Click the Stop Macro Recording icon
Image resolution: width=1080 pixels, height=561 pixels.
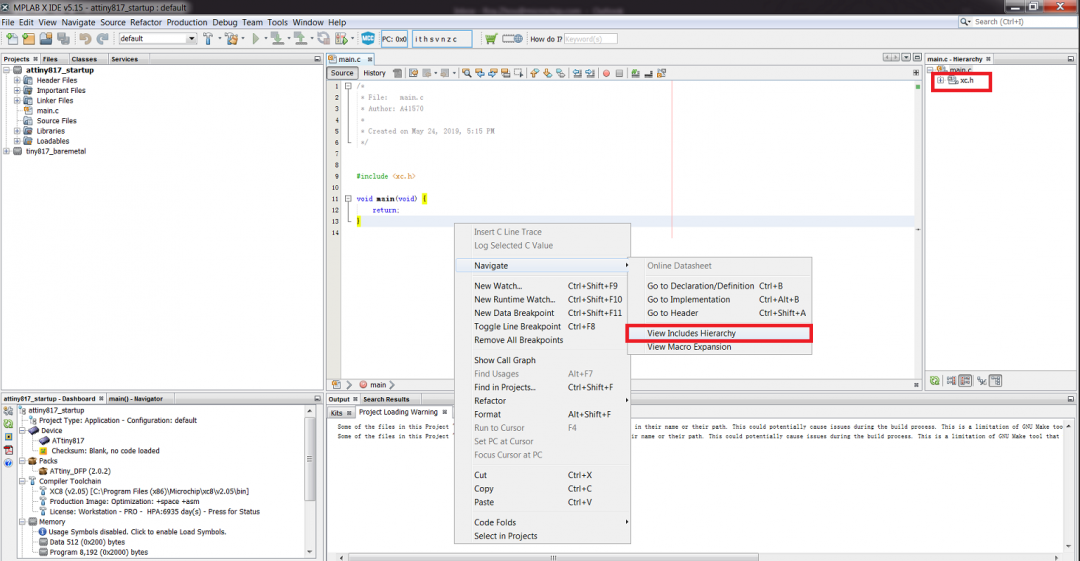(619, 73)
